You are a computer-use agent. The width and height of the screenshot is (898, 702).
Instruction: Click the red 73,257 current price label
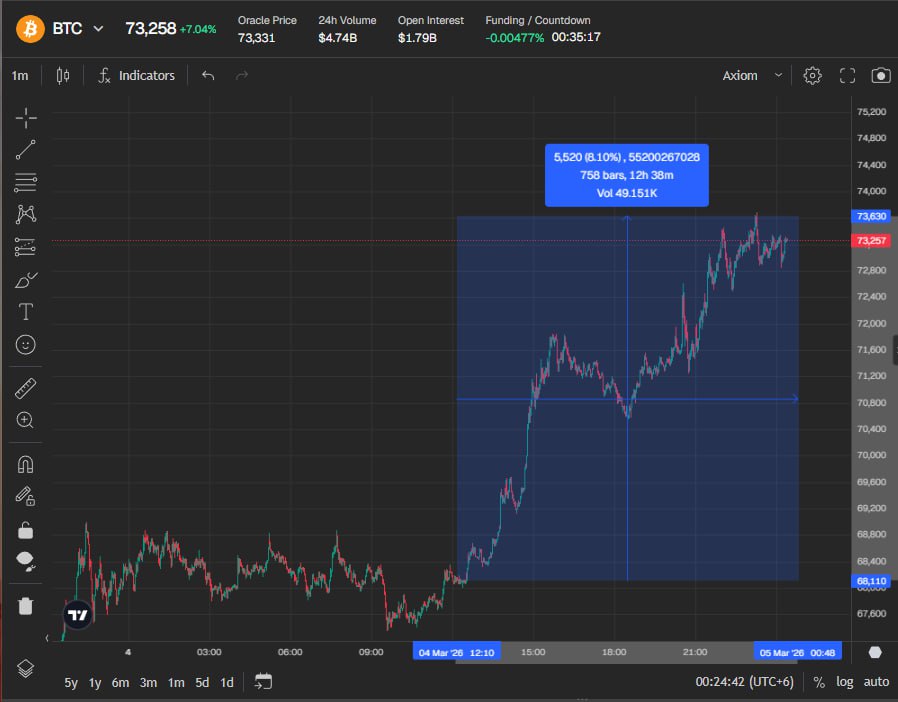tap(871, 240)
